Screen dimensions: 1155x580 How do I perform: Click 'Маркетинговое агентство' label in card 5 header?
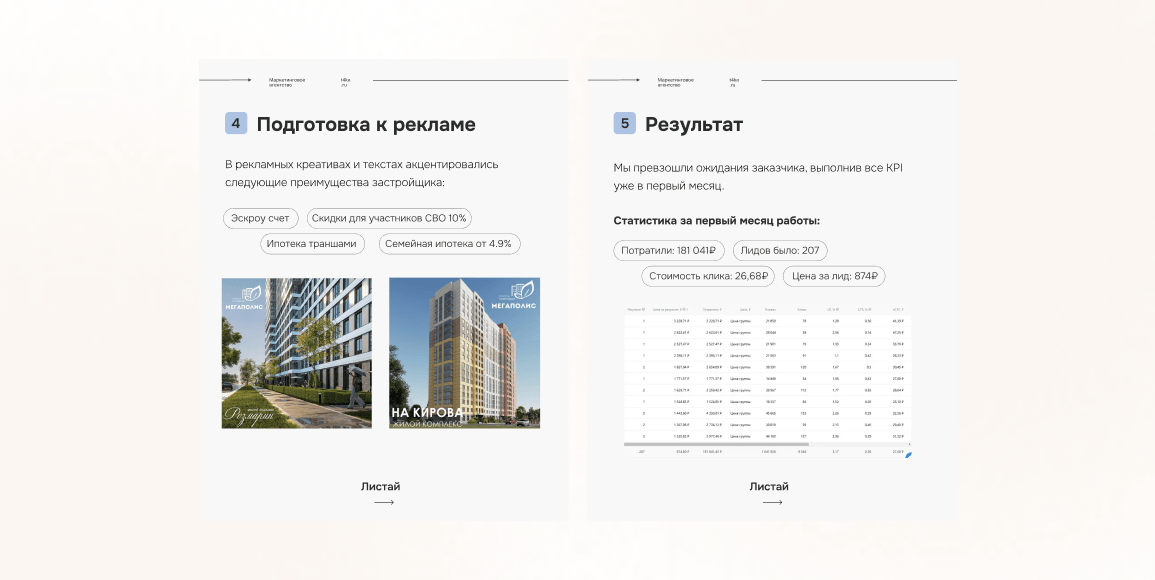click(x=676, y=82)
